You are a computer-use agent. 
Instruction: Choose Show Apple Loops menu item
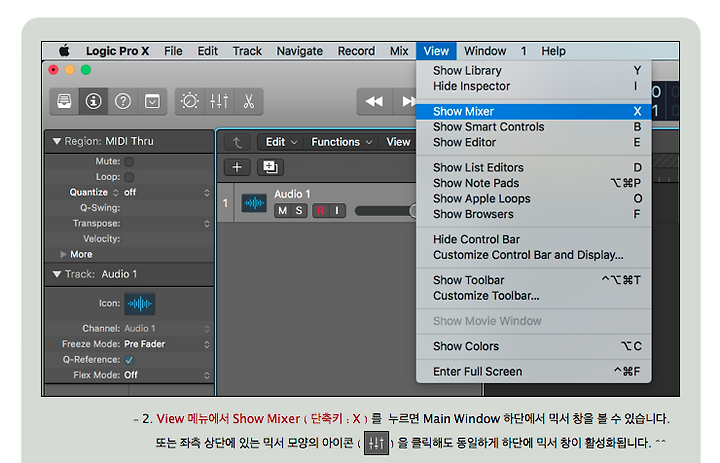point(534,199)
